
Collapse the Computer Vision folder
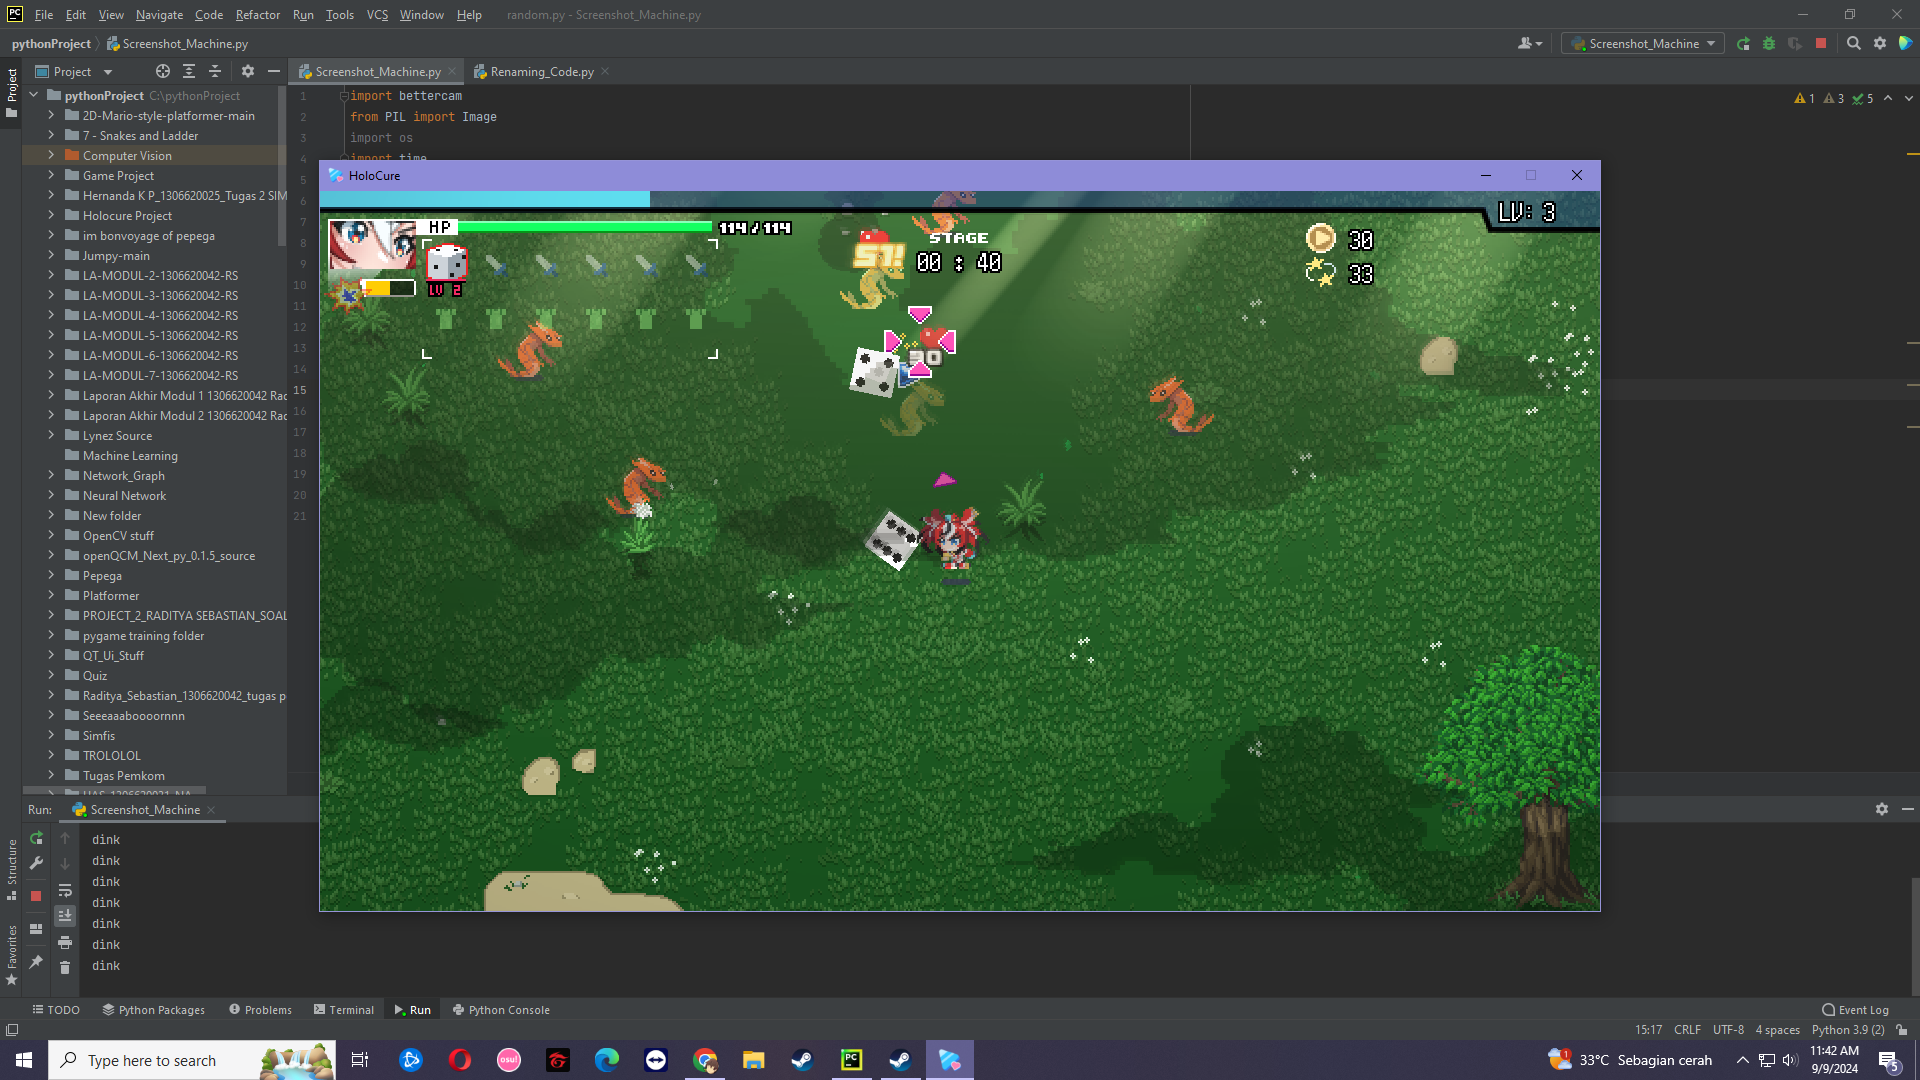(51, 155)
